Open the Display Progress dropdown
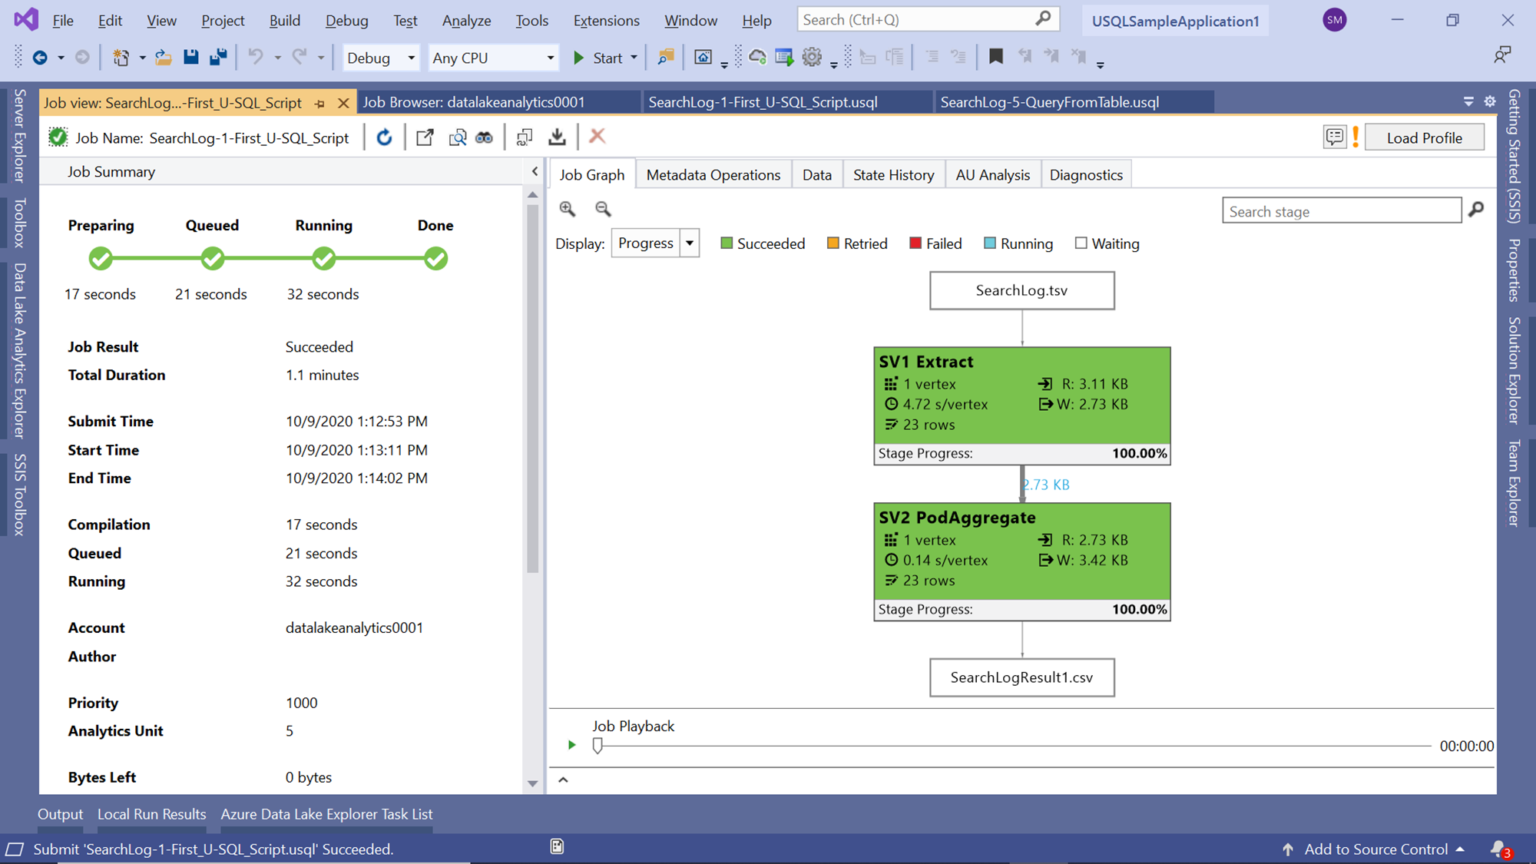 coord(690,243)
